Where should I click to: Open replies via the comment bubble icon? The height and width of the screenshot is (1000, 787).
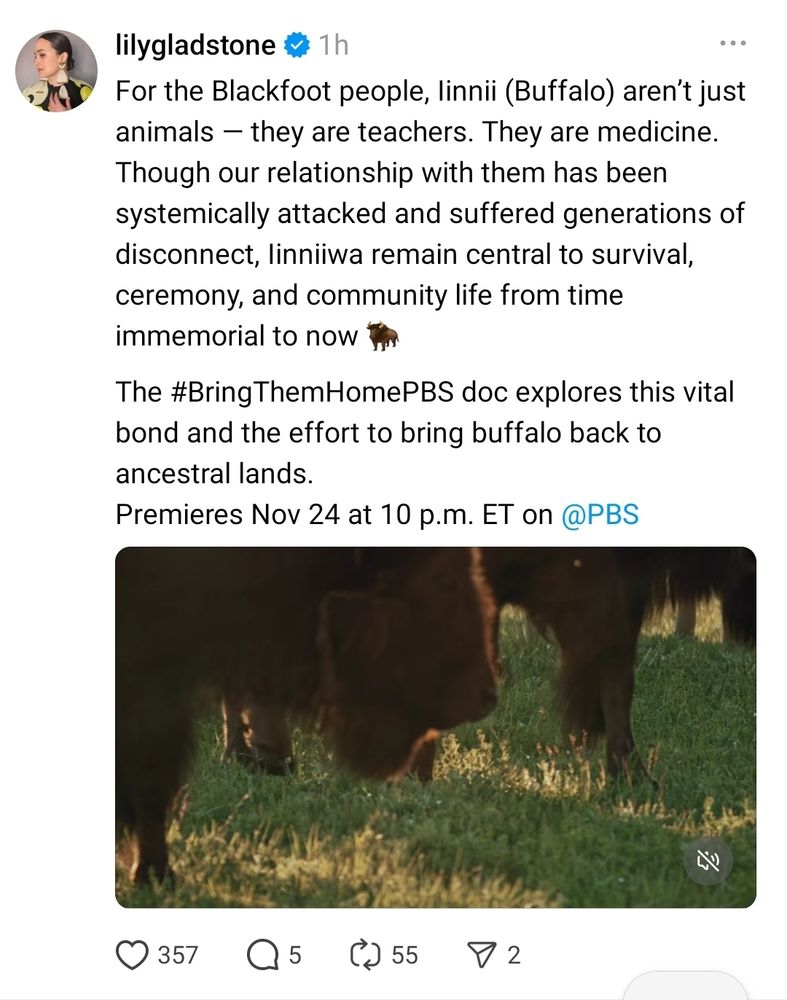point(261,955)
